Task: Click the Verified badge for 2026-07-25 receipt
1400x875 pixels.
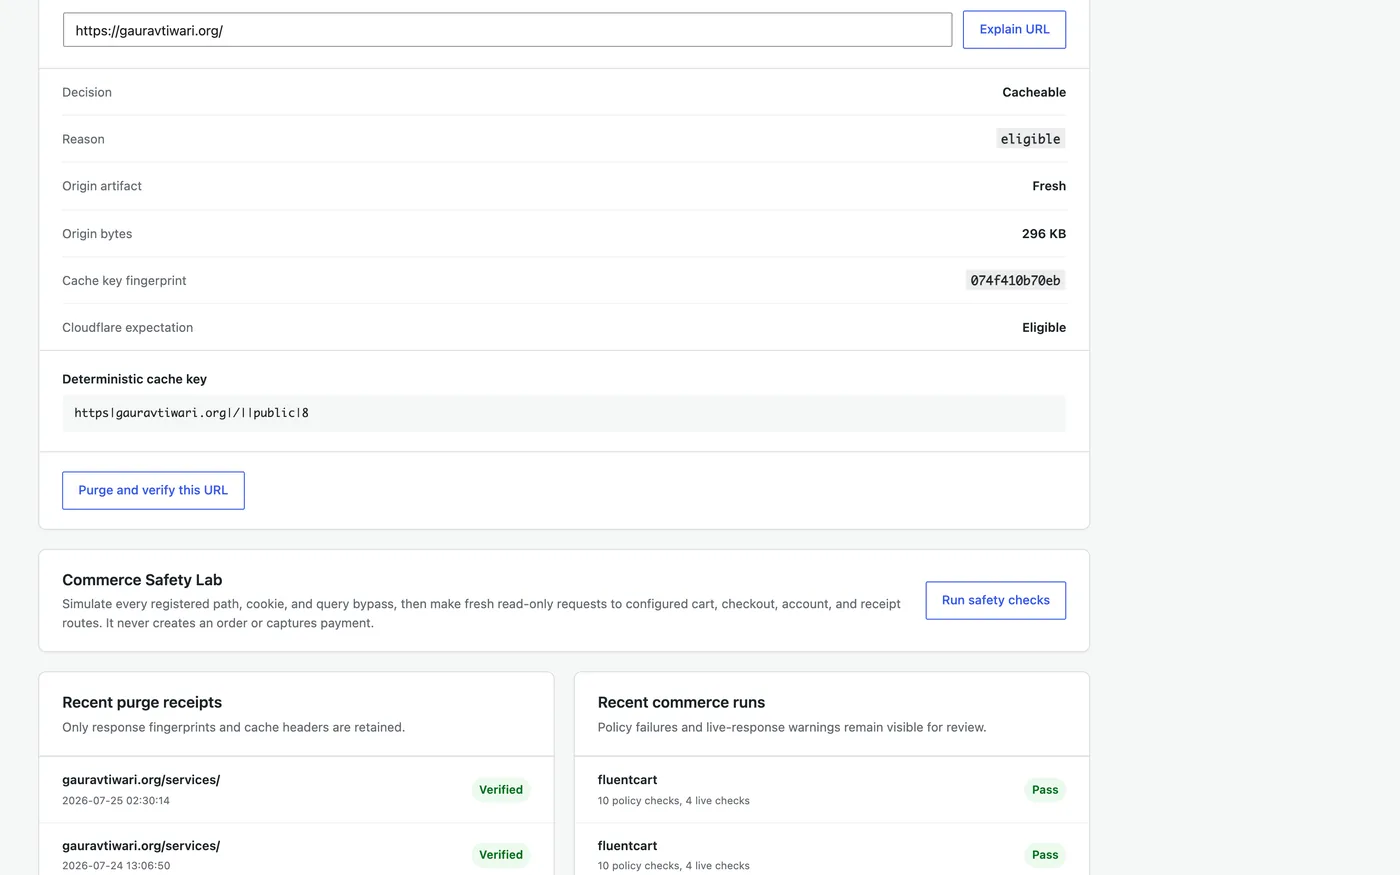Action: point(501,790)
